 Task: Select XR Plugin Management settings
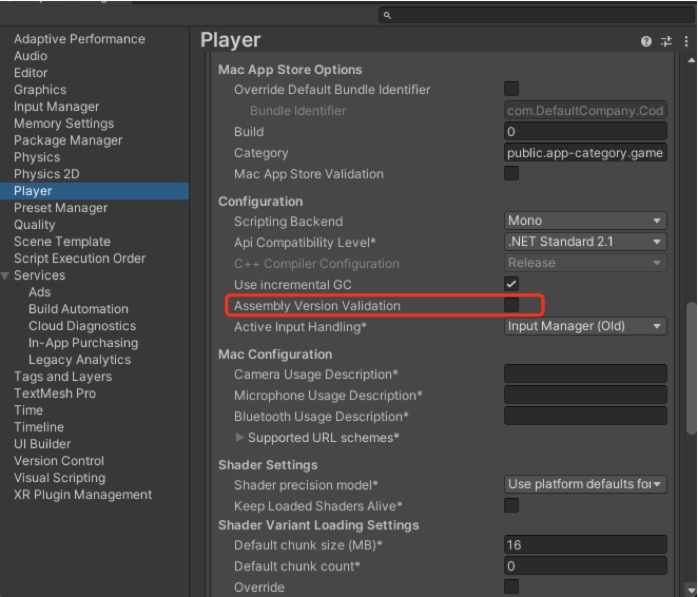[x=83, y=495]
